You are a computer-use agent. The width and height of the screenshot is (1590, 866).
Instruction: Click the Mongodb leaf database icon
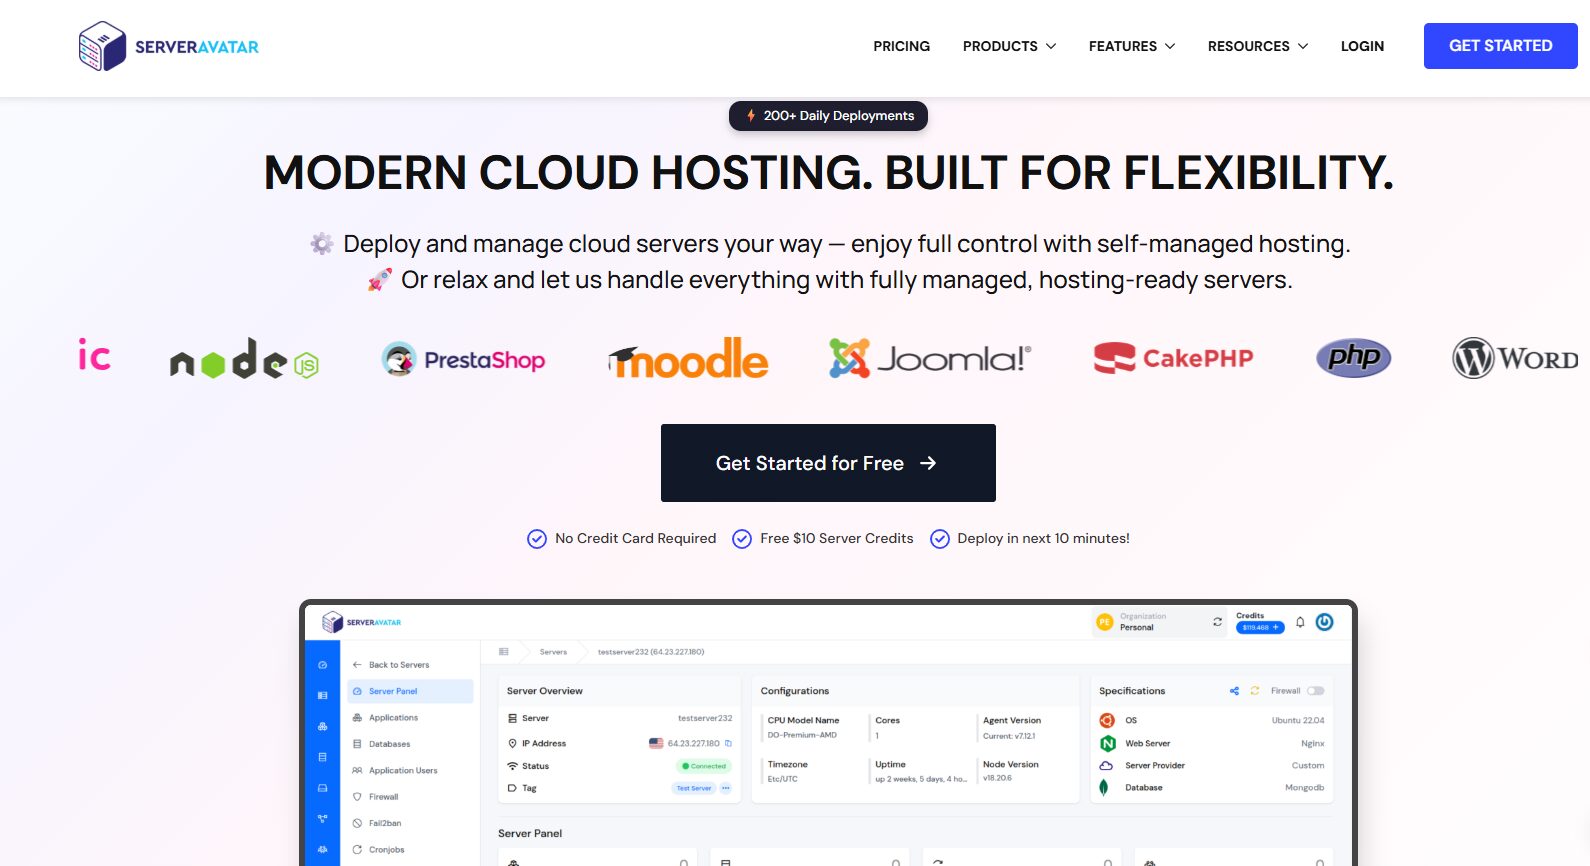click(x=1104, y=787)
